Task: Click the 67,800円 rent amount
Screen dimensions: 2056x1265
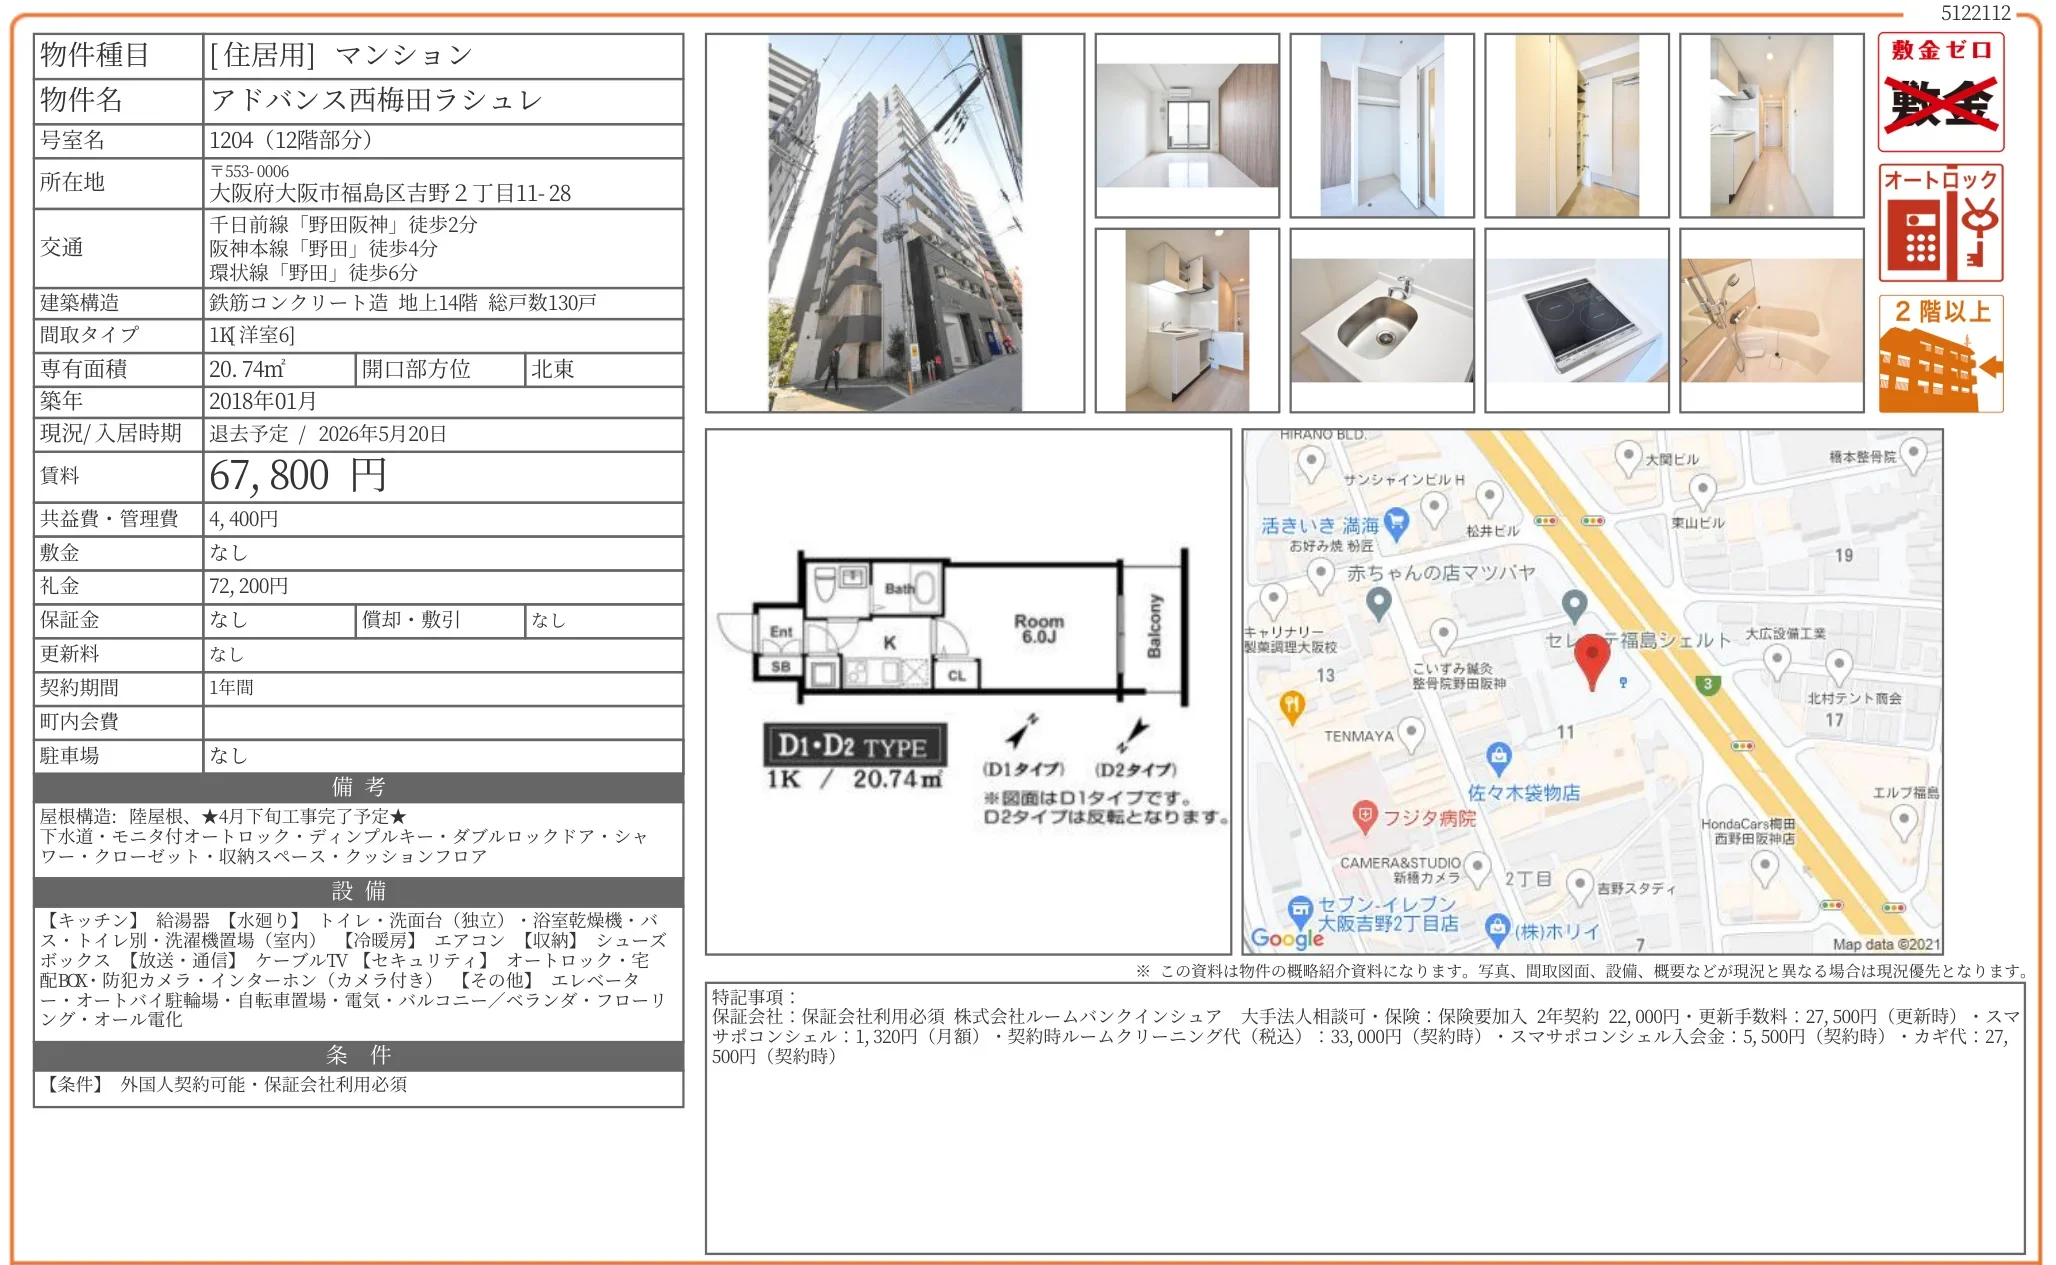Action: coord(297,476)
